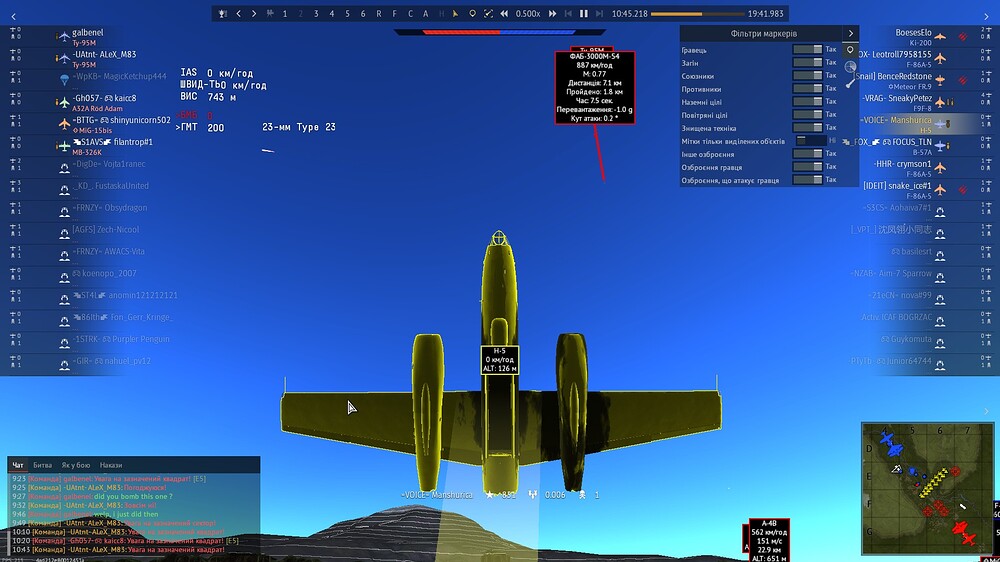Toggle the Противники marker filter
The height and width of the screenshot is (562, 1000).
pos(807,89)
